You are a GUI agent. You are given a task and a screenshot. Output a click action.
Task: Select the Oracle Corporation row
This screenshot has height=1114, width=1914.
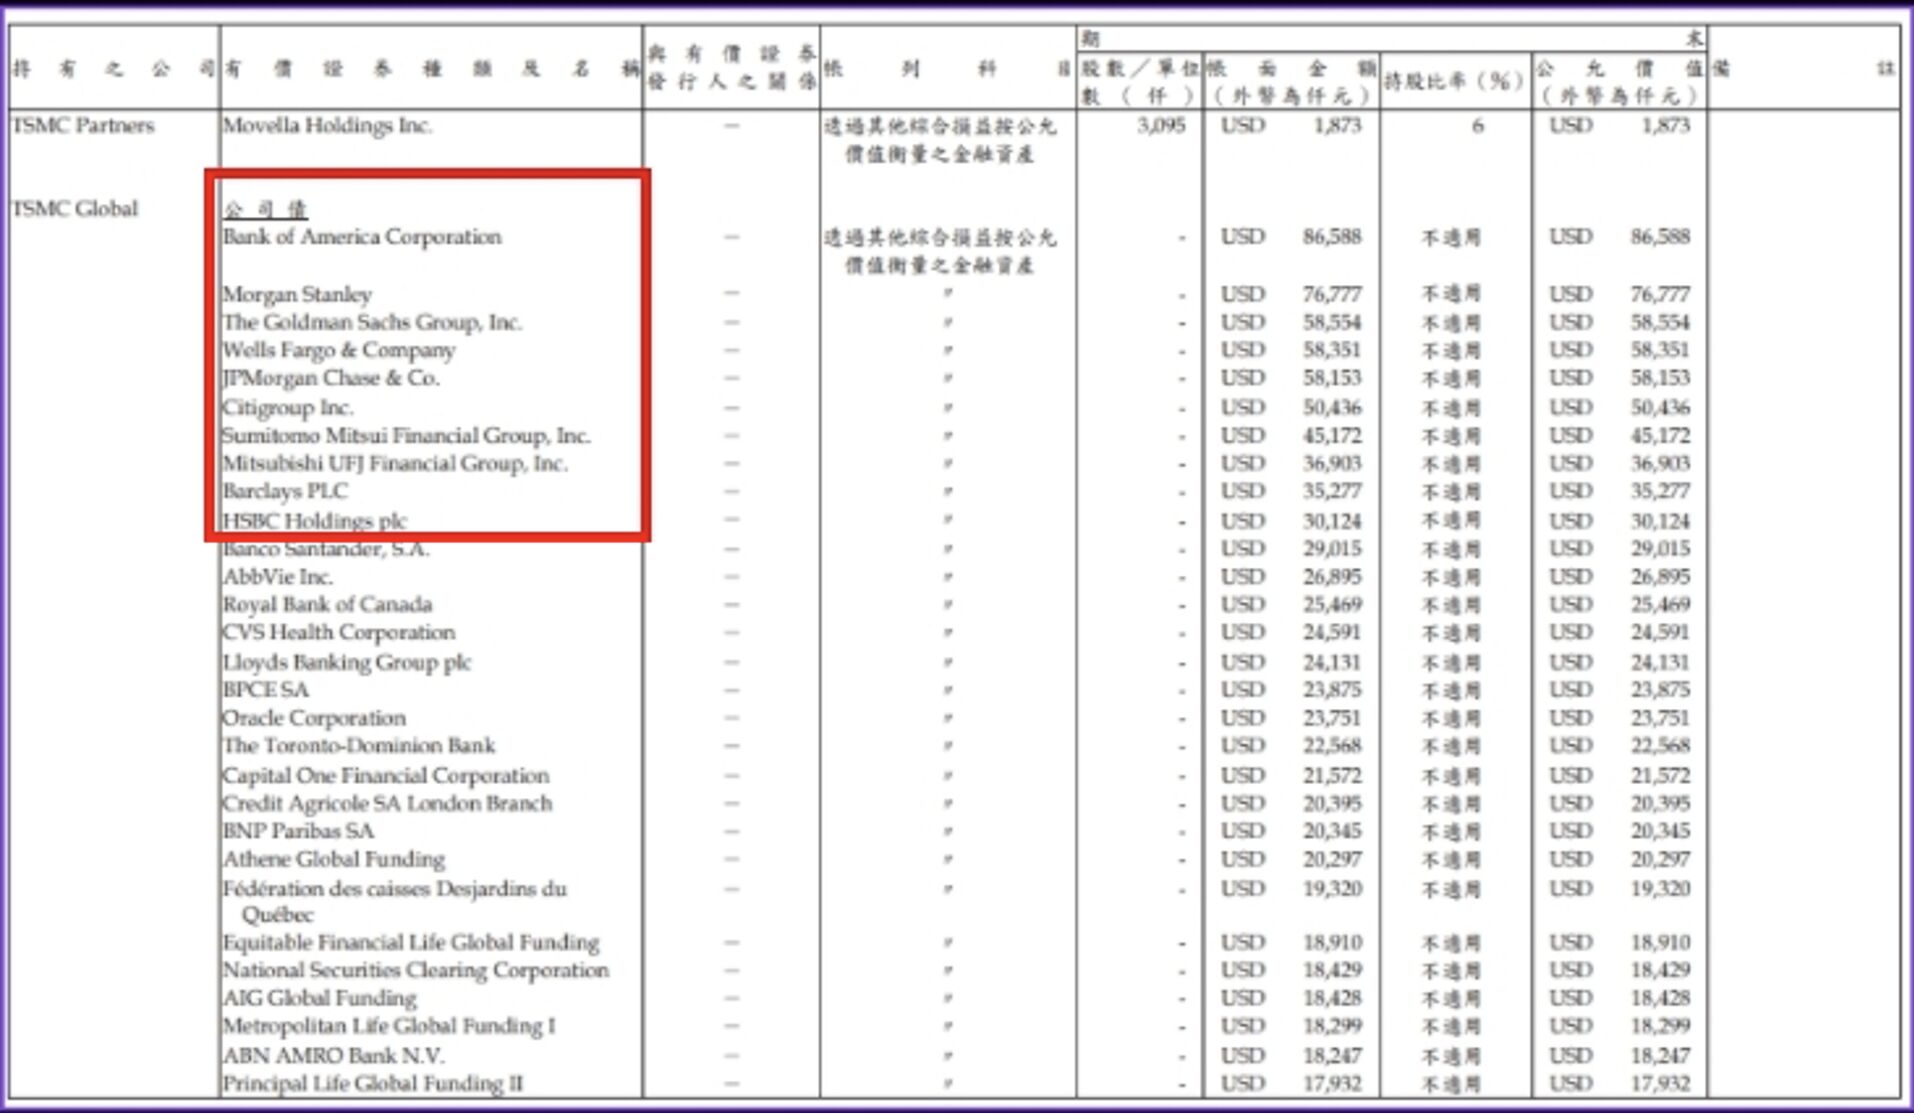click(x=312, y=718)
